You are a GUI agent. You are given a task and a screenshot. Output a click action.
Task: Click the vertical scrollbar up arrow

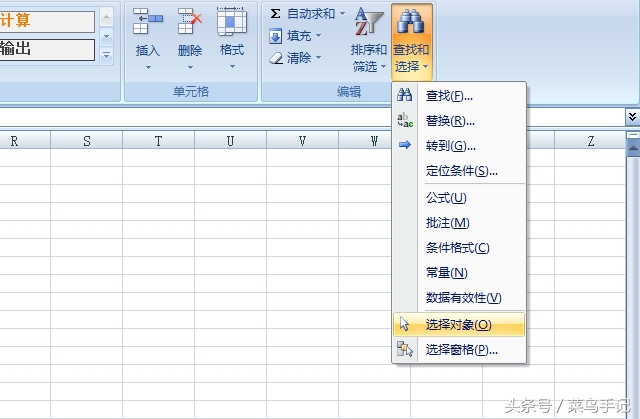coord(633,148)
